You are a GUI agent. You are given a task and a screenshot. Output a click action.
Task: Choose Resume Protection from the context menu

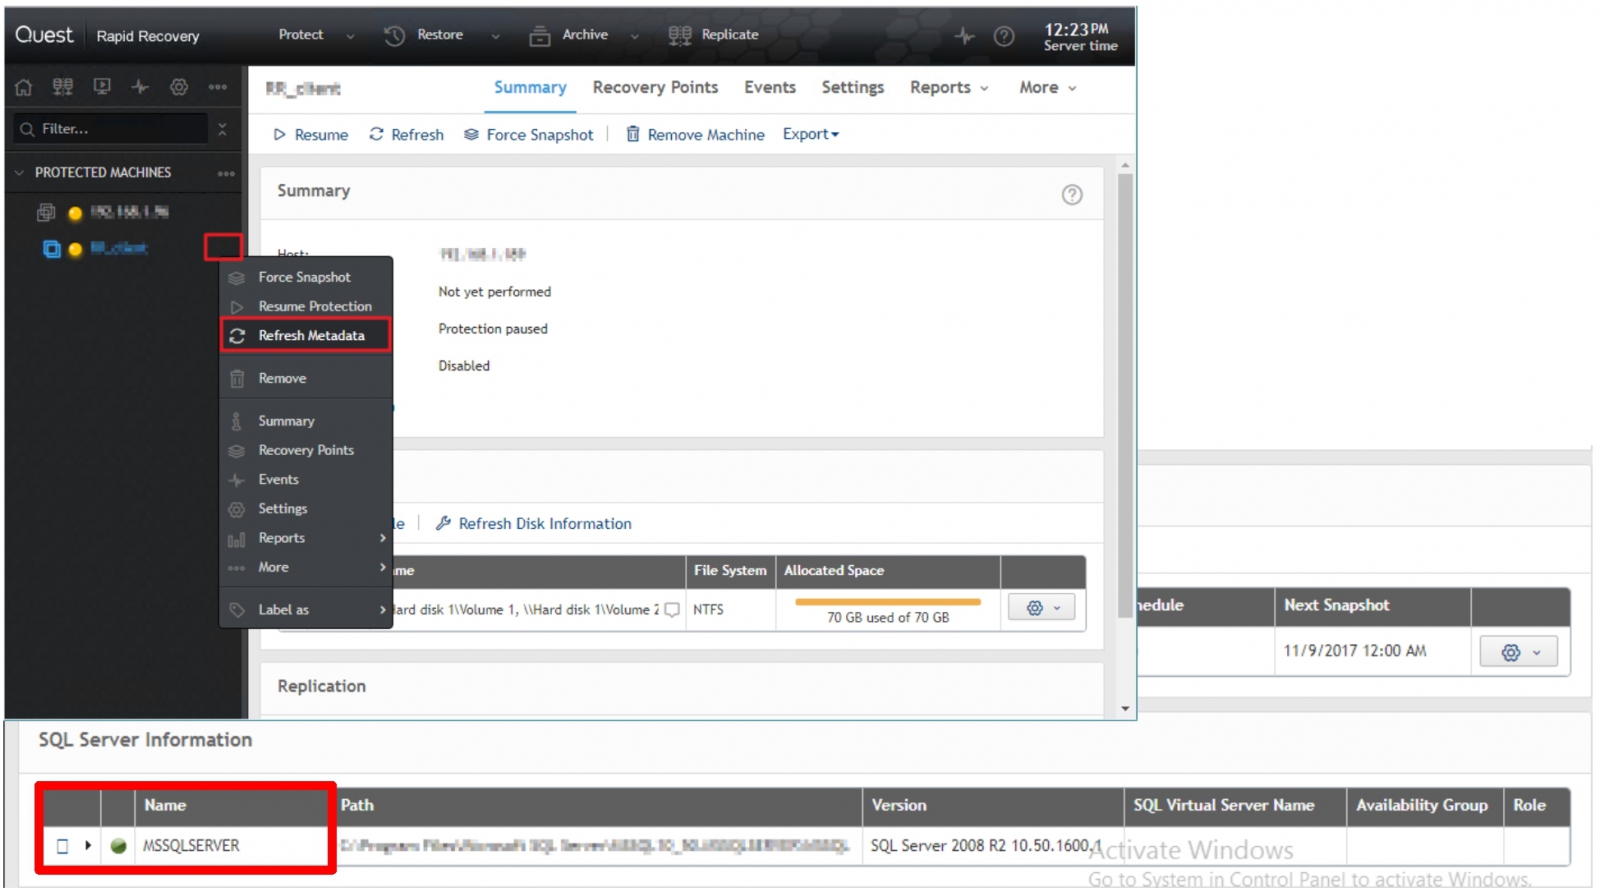306,306
